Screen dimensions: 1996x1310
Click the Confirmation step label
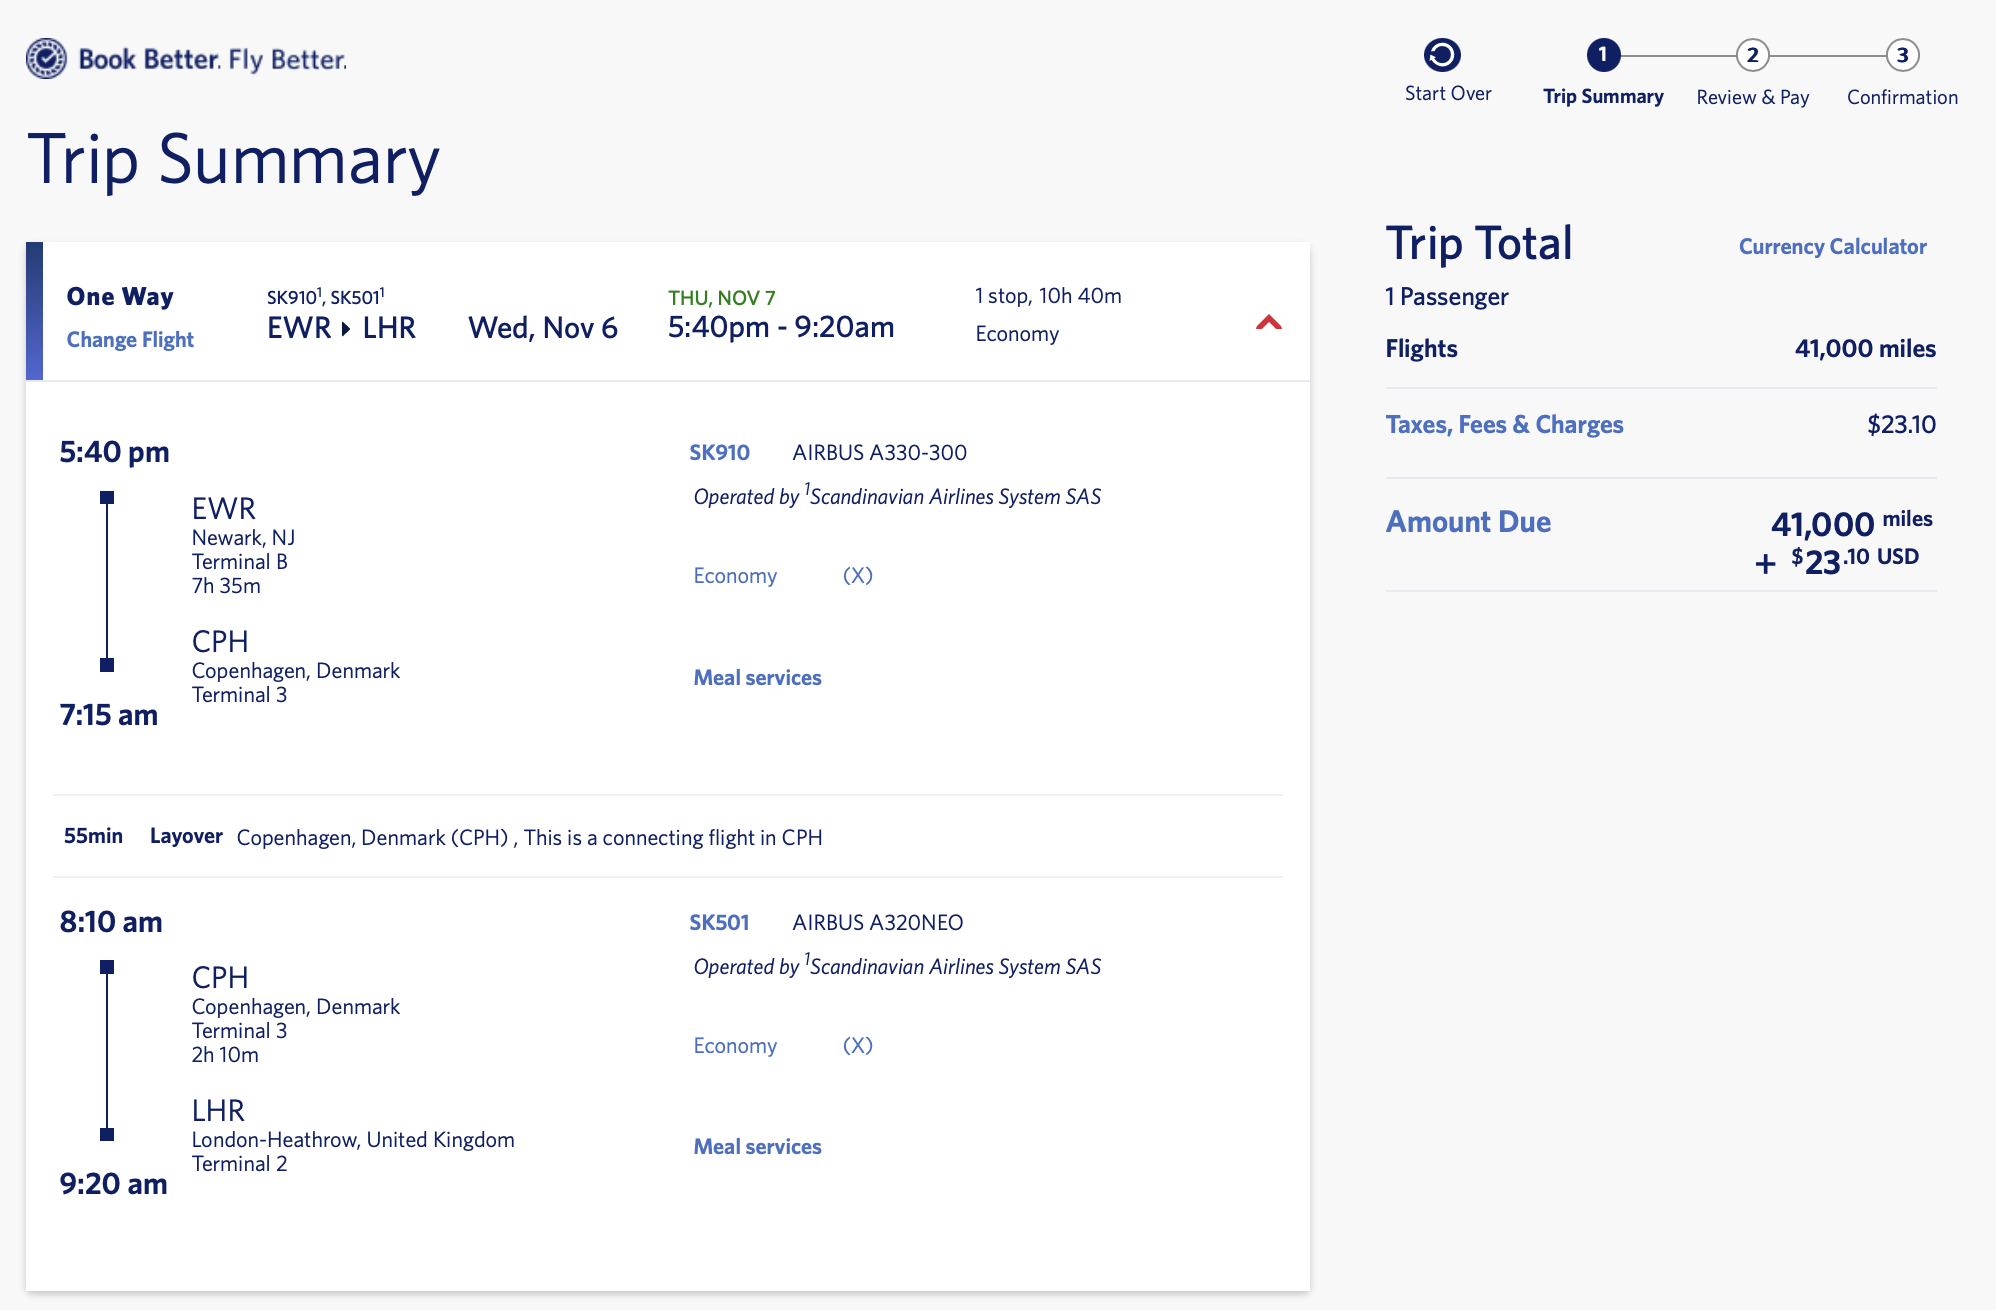(1902, 97)
